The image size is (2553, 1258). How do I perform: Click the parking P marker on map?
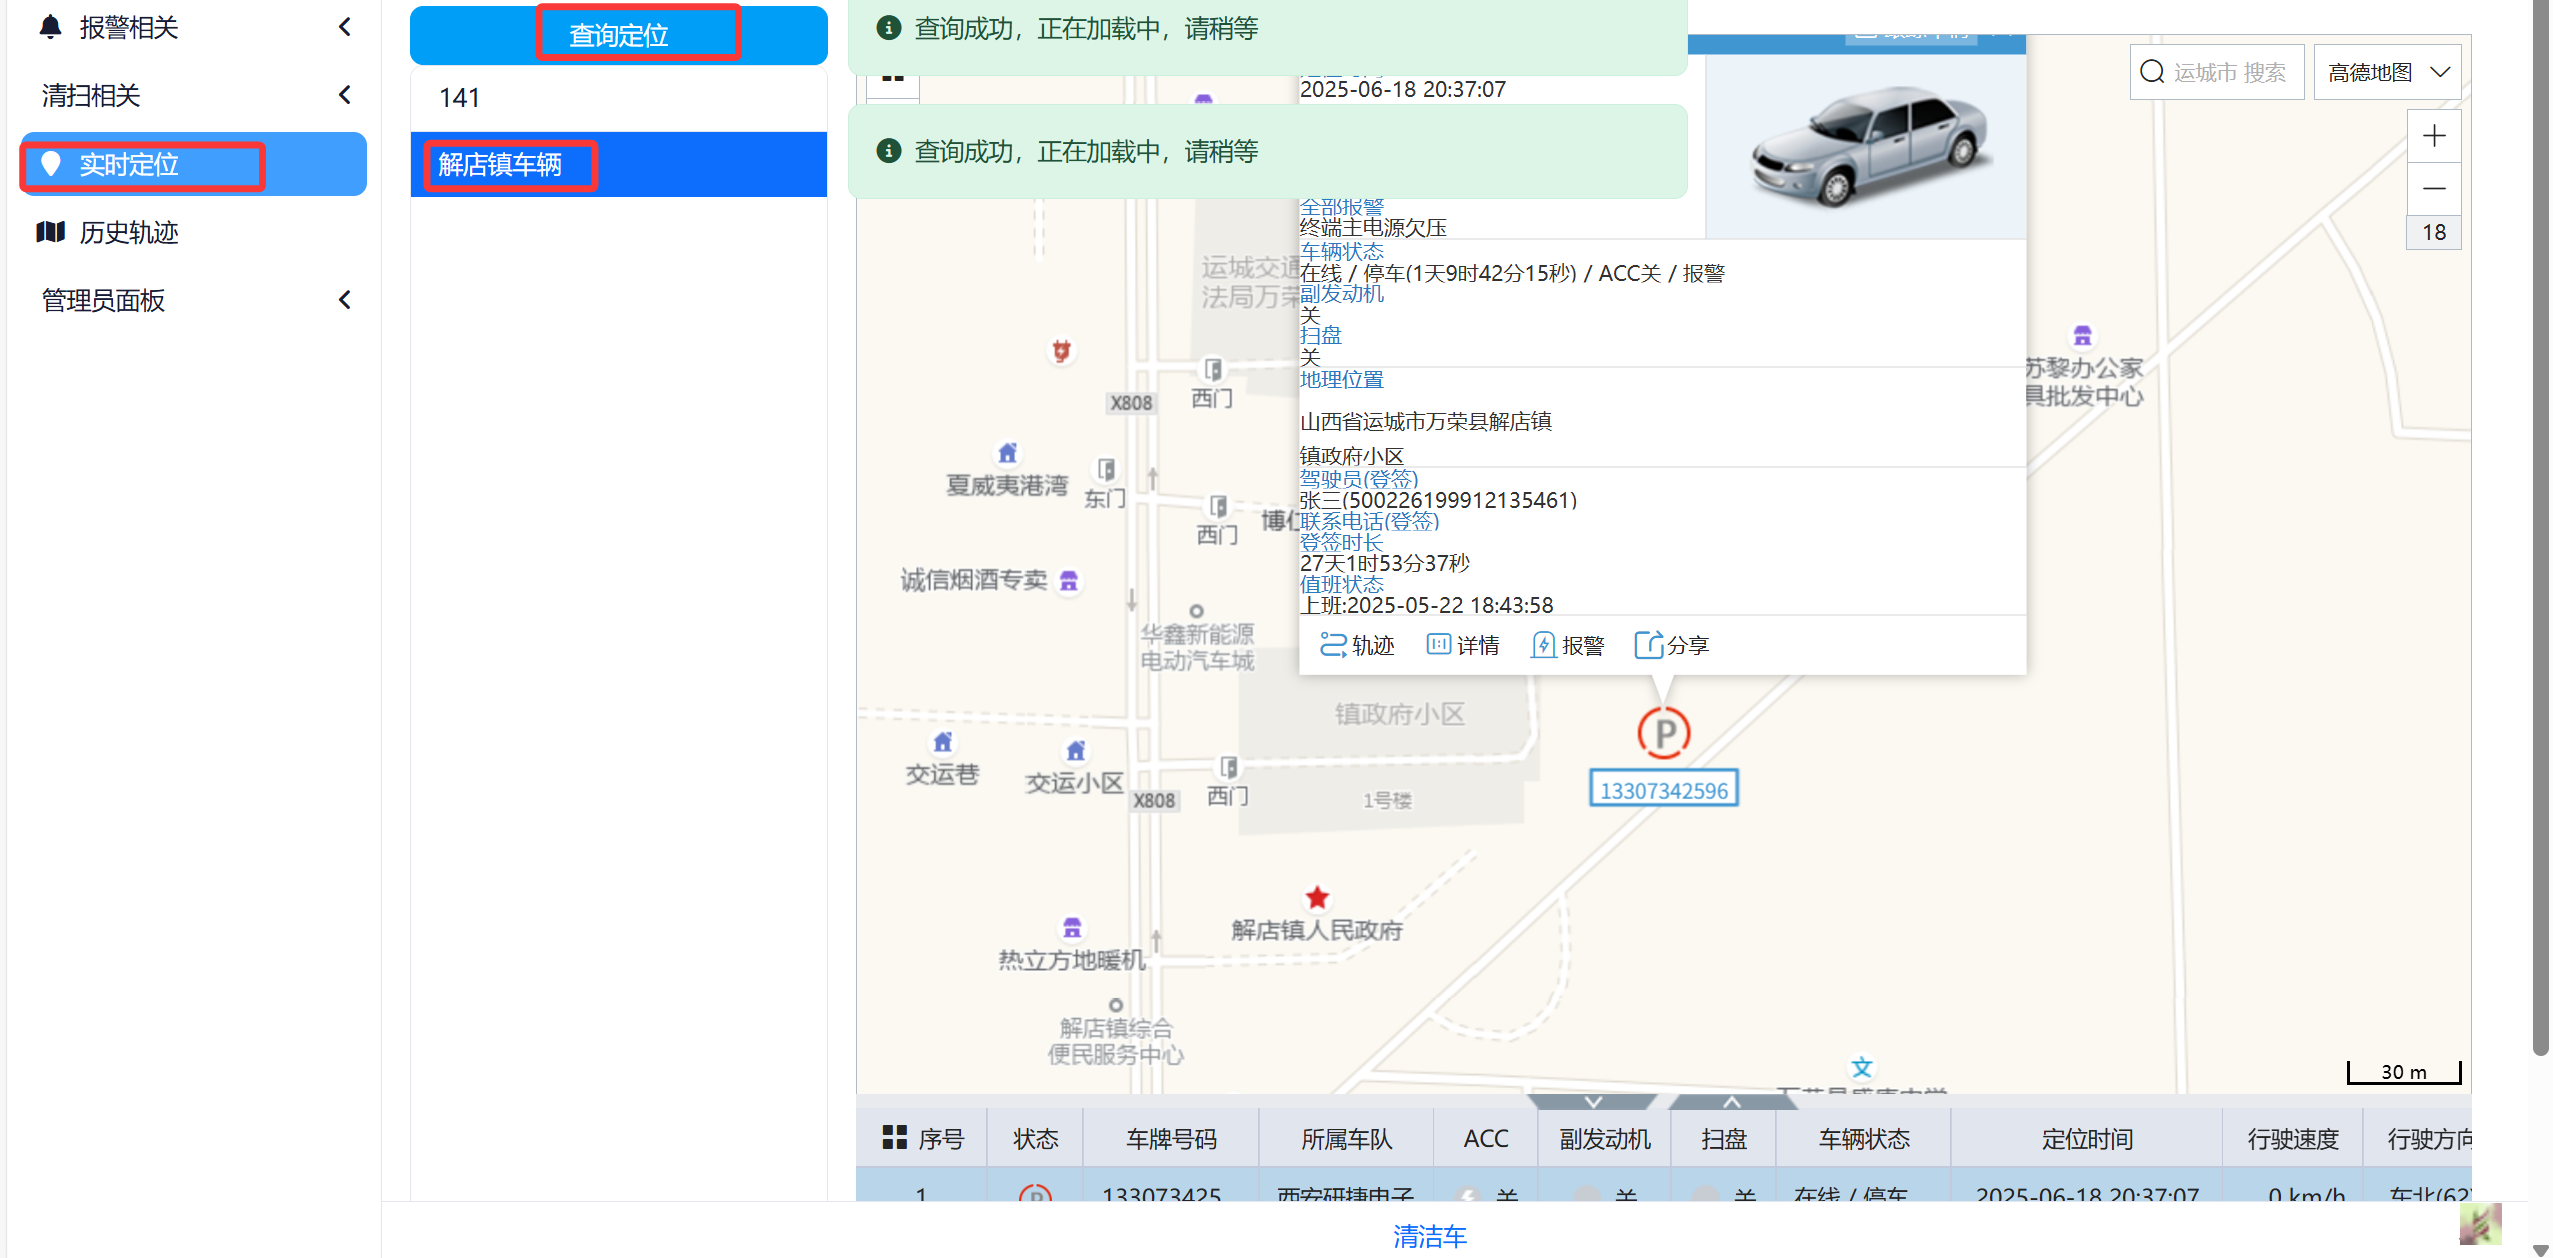tap(1663, 733)
